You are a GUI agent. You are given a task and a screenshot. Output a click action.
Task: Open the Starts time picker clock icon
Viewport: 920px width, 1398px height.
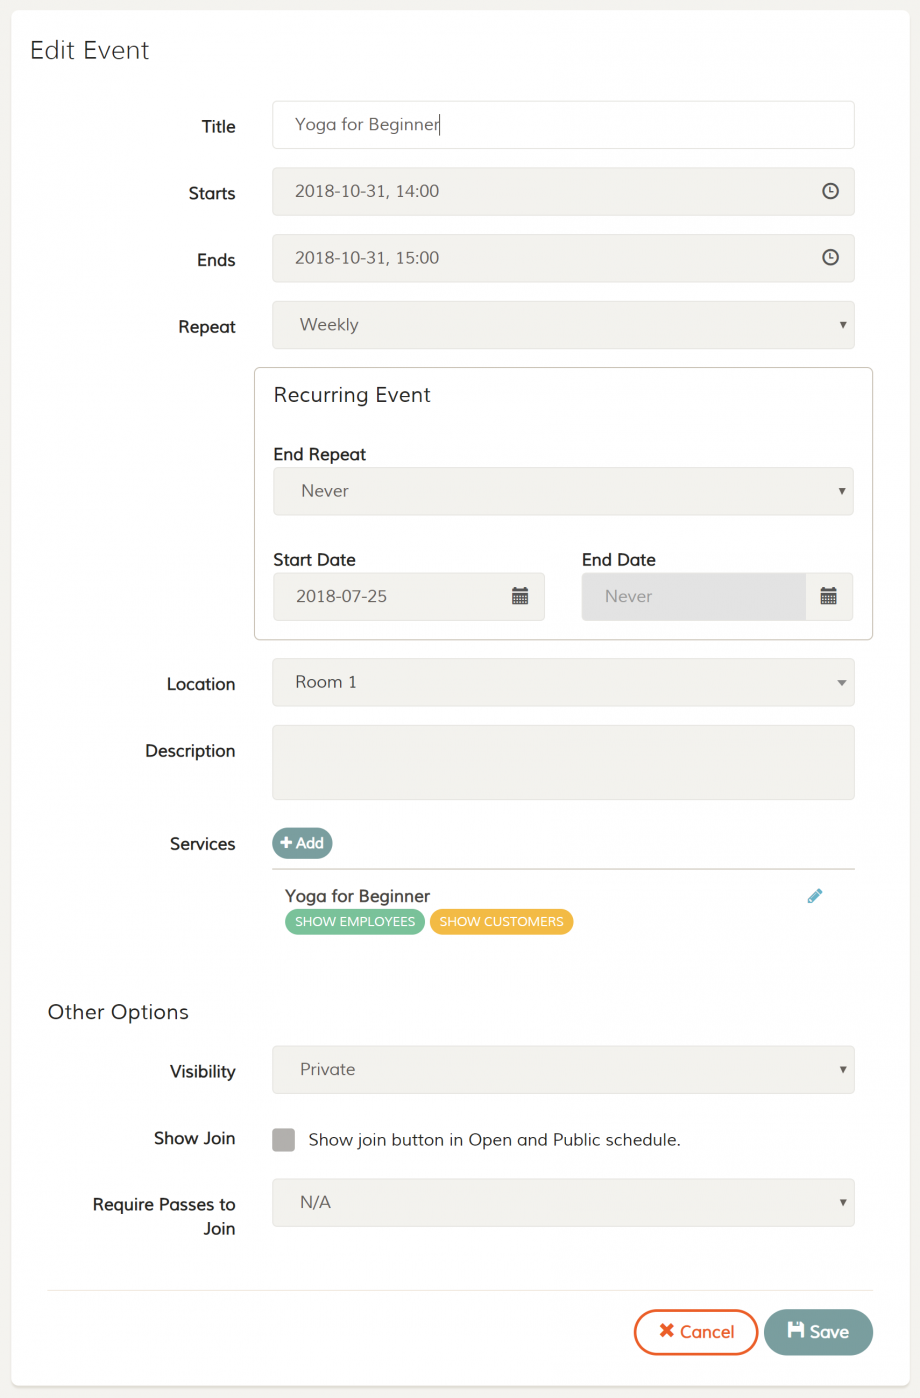tap(830, 191)
